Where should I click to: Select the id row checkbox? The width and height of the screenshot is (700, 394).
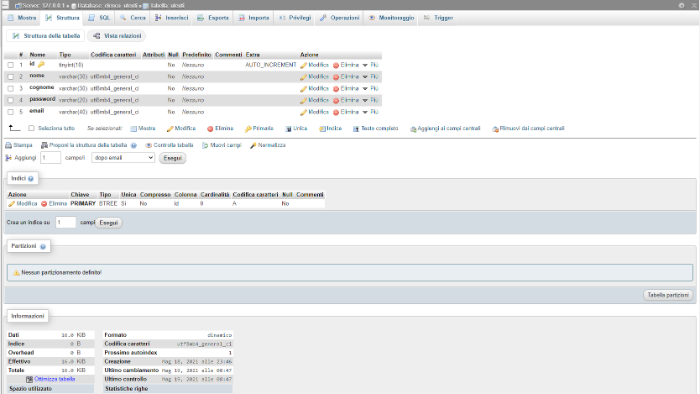point(10,65)
